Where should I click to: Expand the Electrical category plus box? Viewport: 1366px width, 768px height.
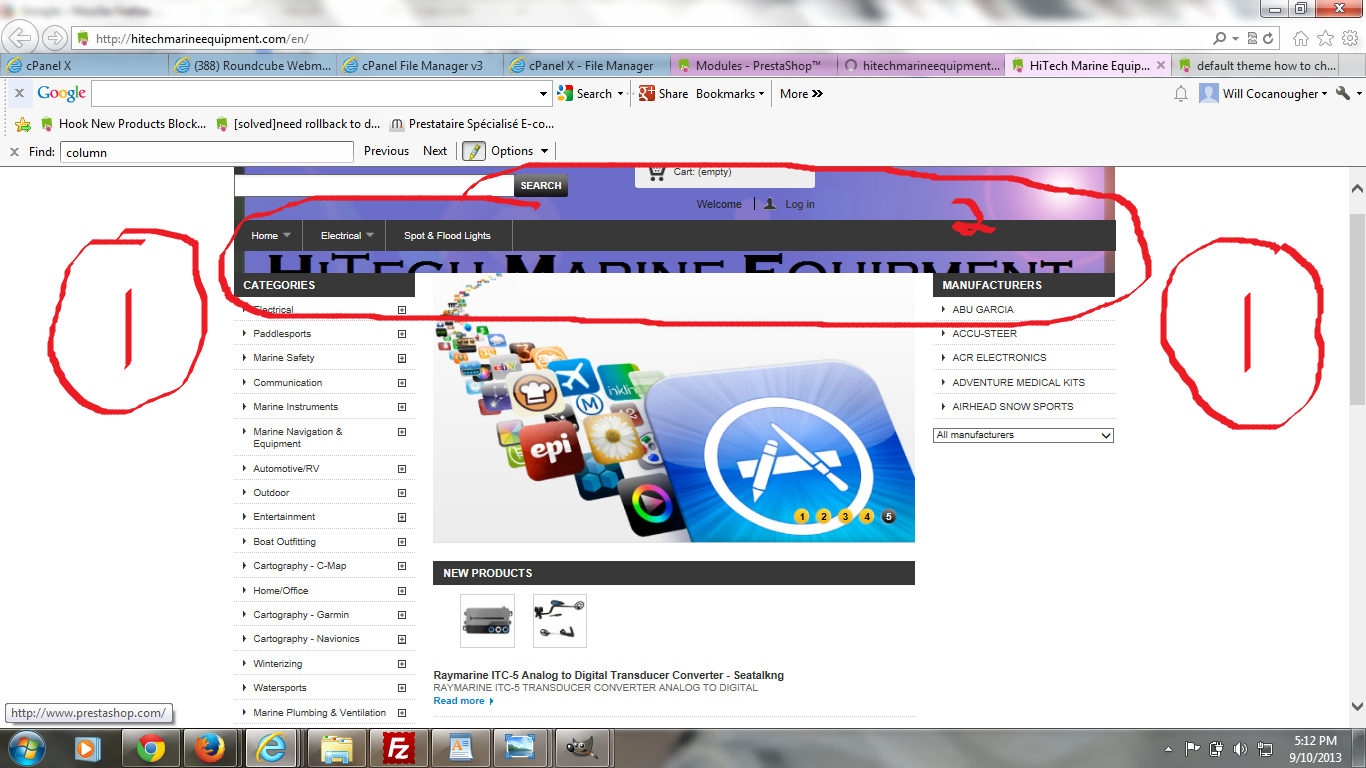(x=402, y=310)
